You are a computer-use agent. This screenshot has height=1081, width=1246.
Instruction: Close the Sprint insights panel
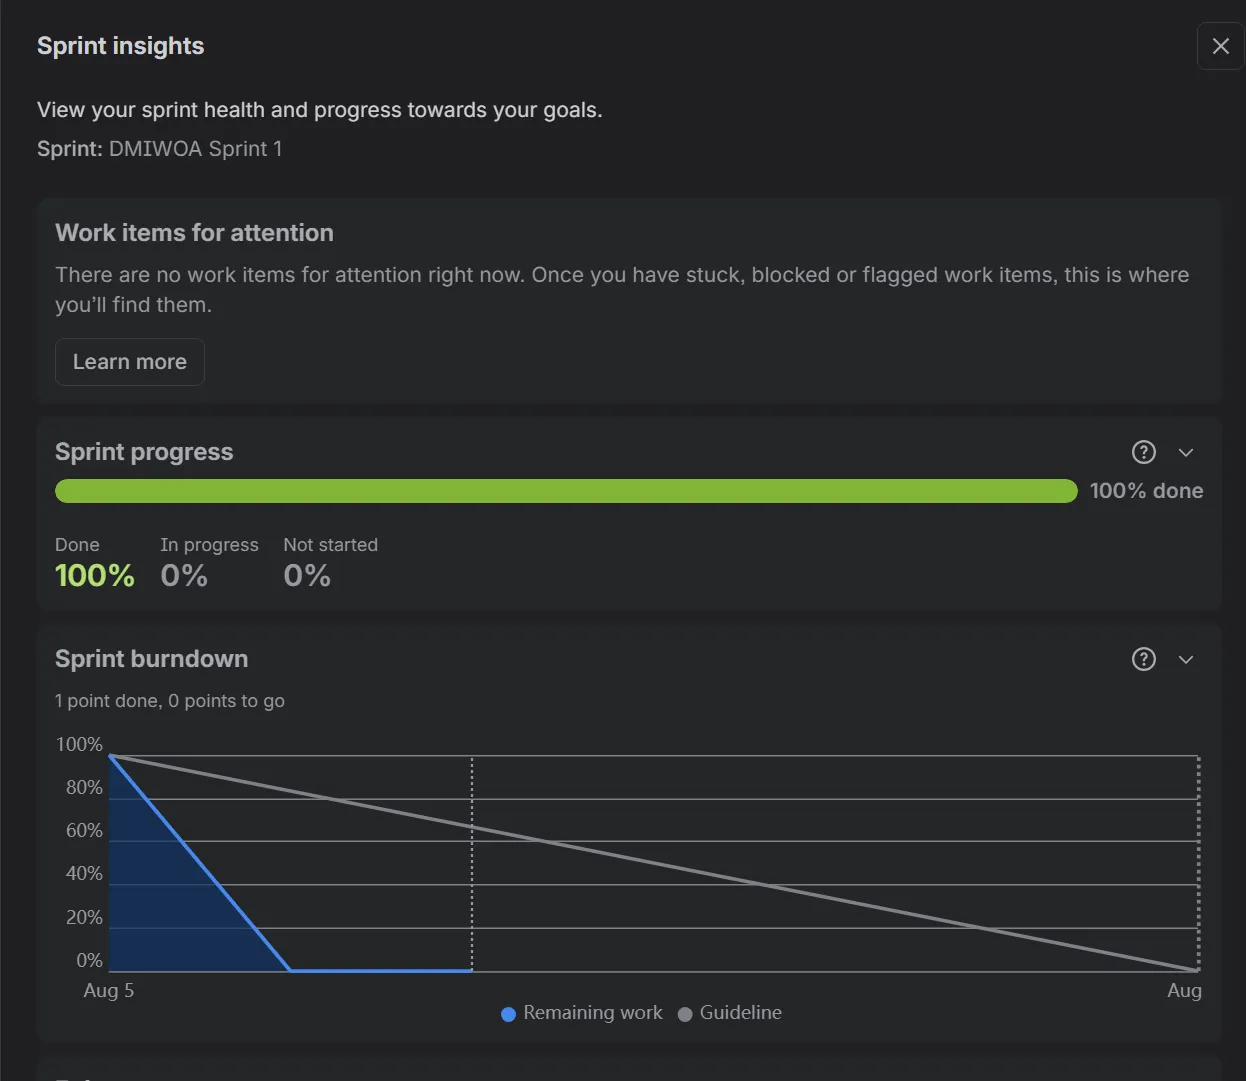1220,46
